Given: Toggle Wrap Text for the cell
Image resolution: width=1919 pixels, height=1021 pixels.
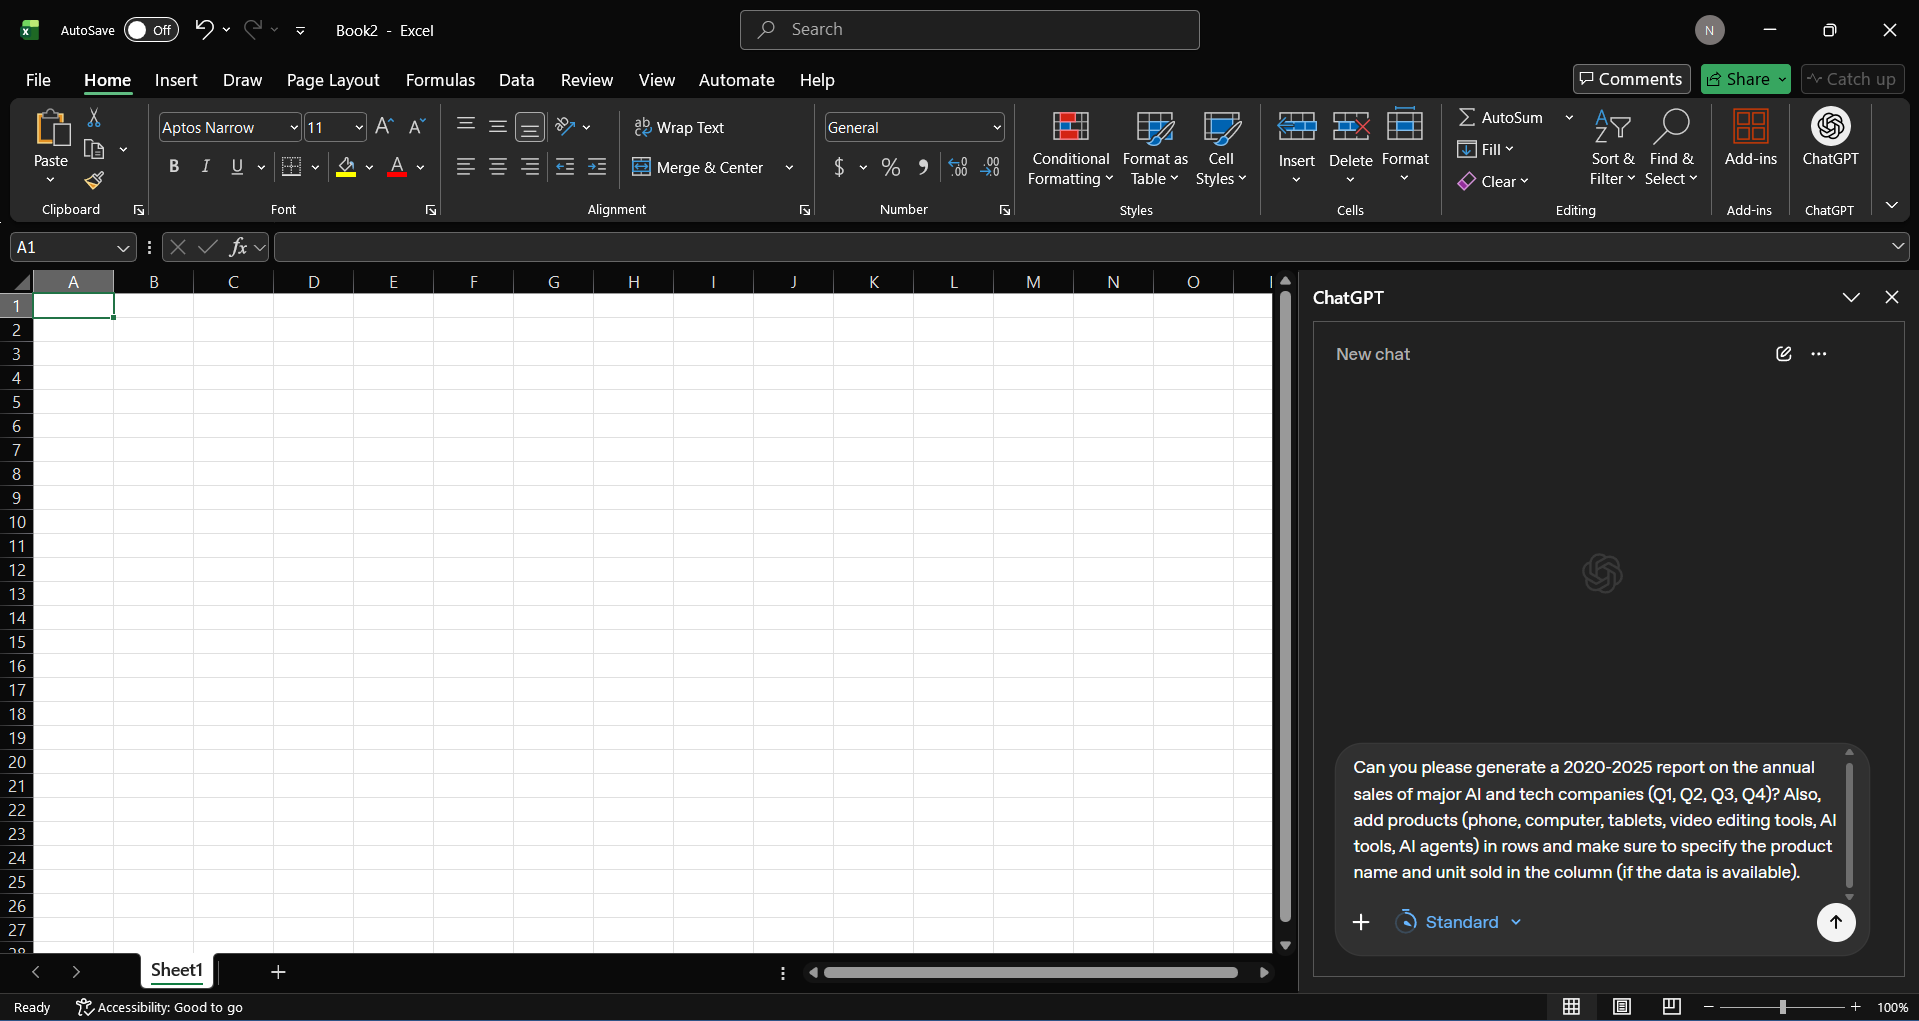Looking at the screenshot, I should click(x=680, y=127).
